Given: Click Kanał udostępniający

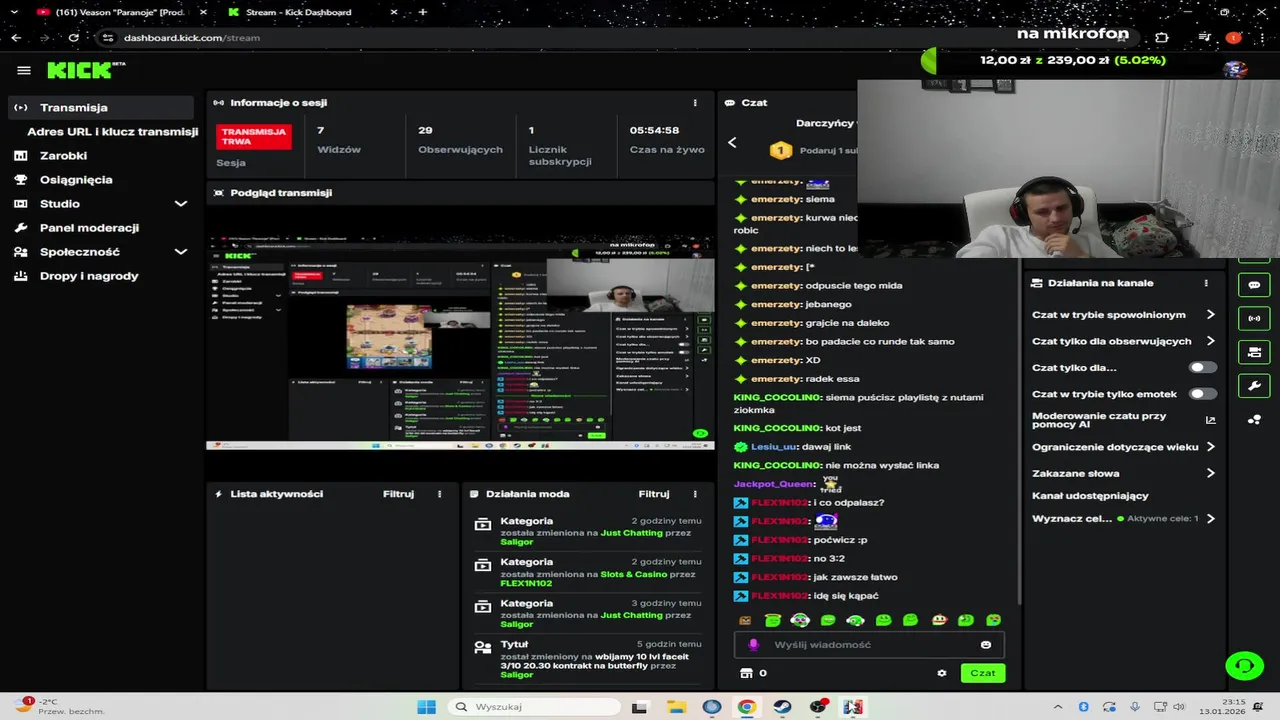Looking at the screenshot, I should click(1090, 496).
